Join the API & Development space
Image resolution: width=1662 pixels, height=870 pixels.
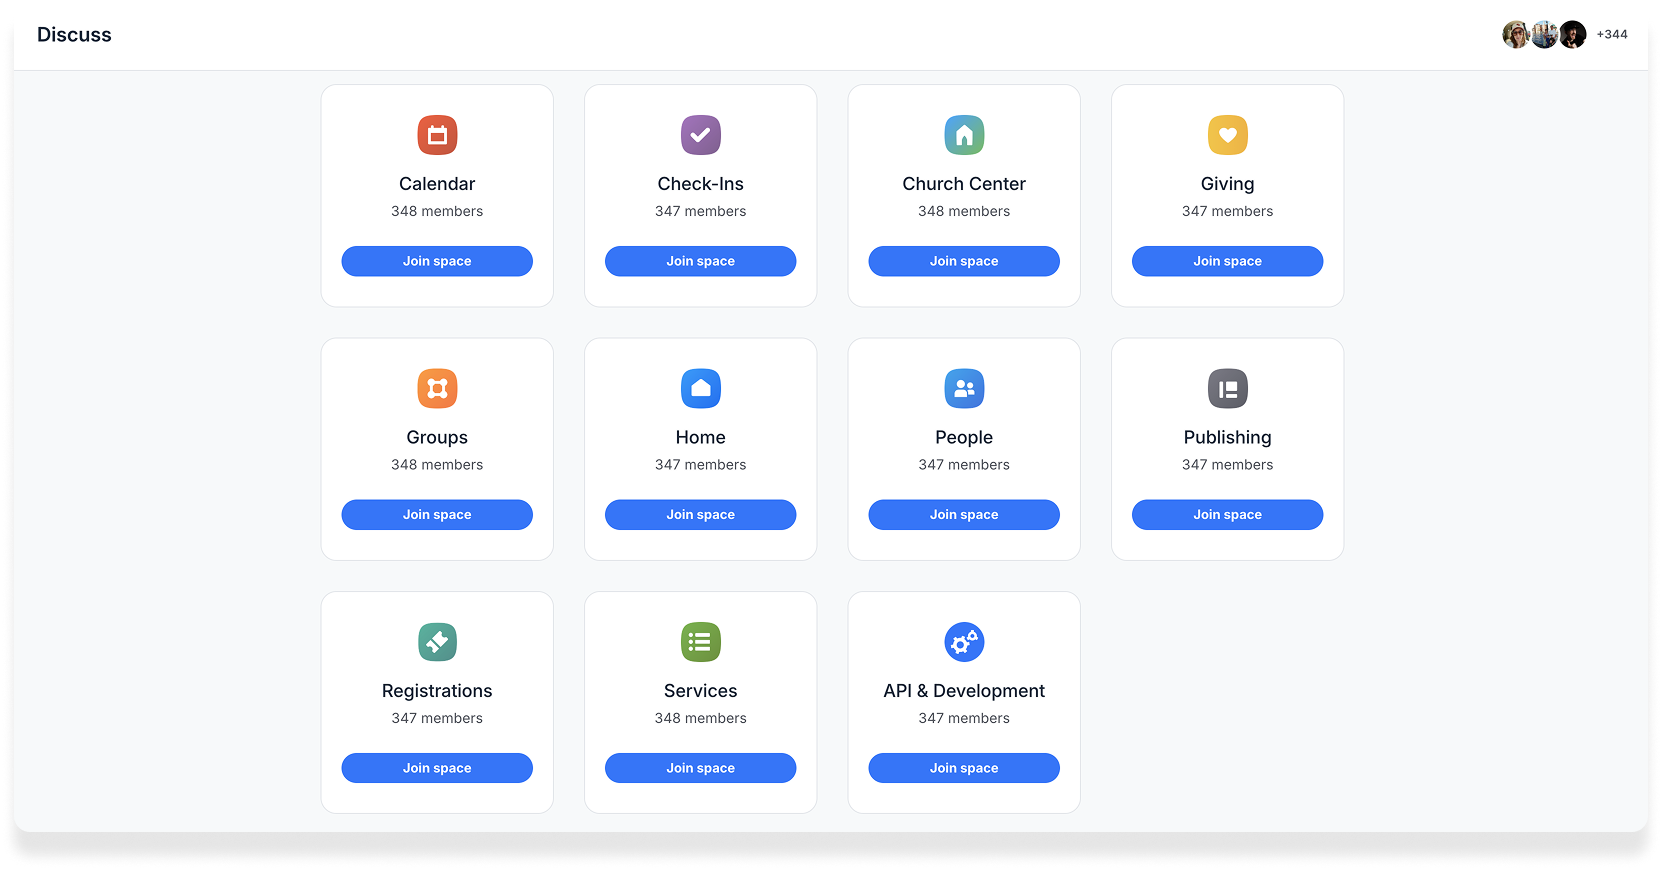[964, 768]
